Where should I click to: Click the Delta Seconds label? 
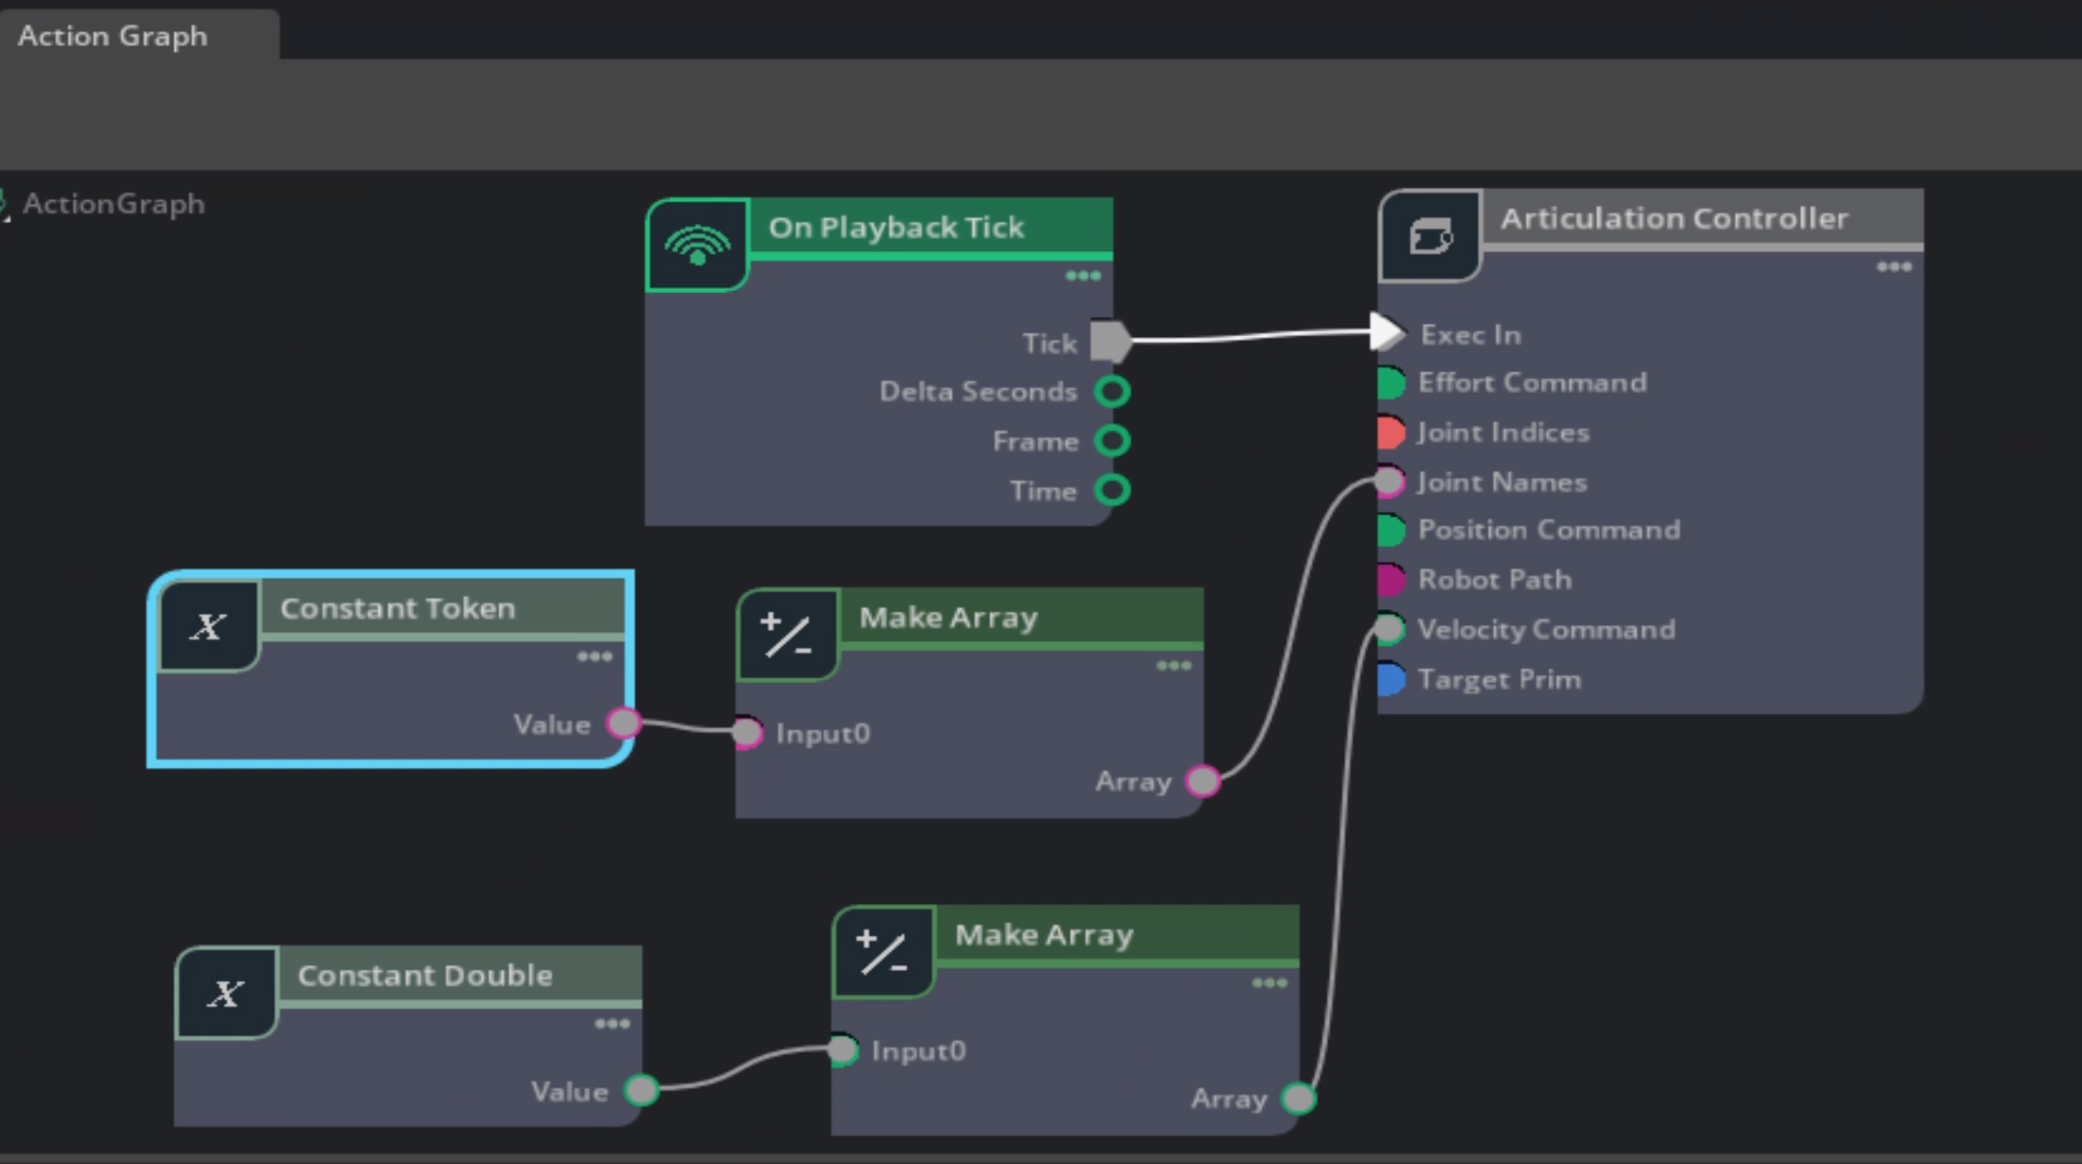point(978,392)
